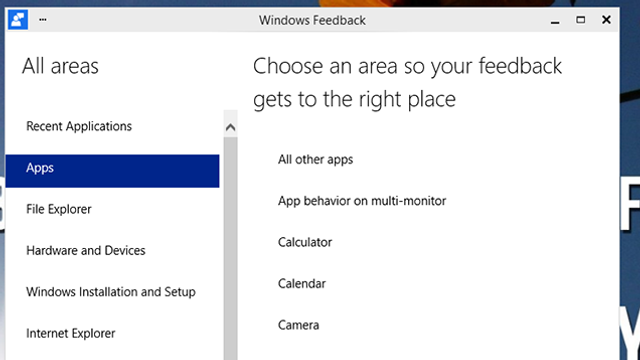Viewport: 640px width, 360px height.
Task: Select the Calendar feedback category
Action: [x=302, y=284]
